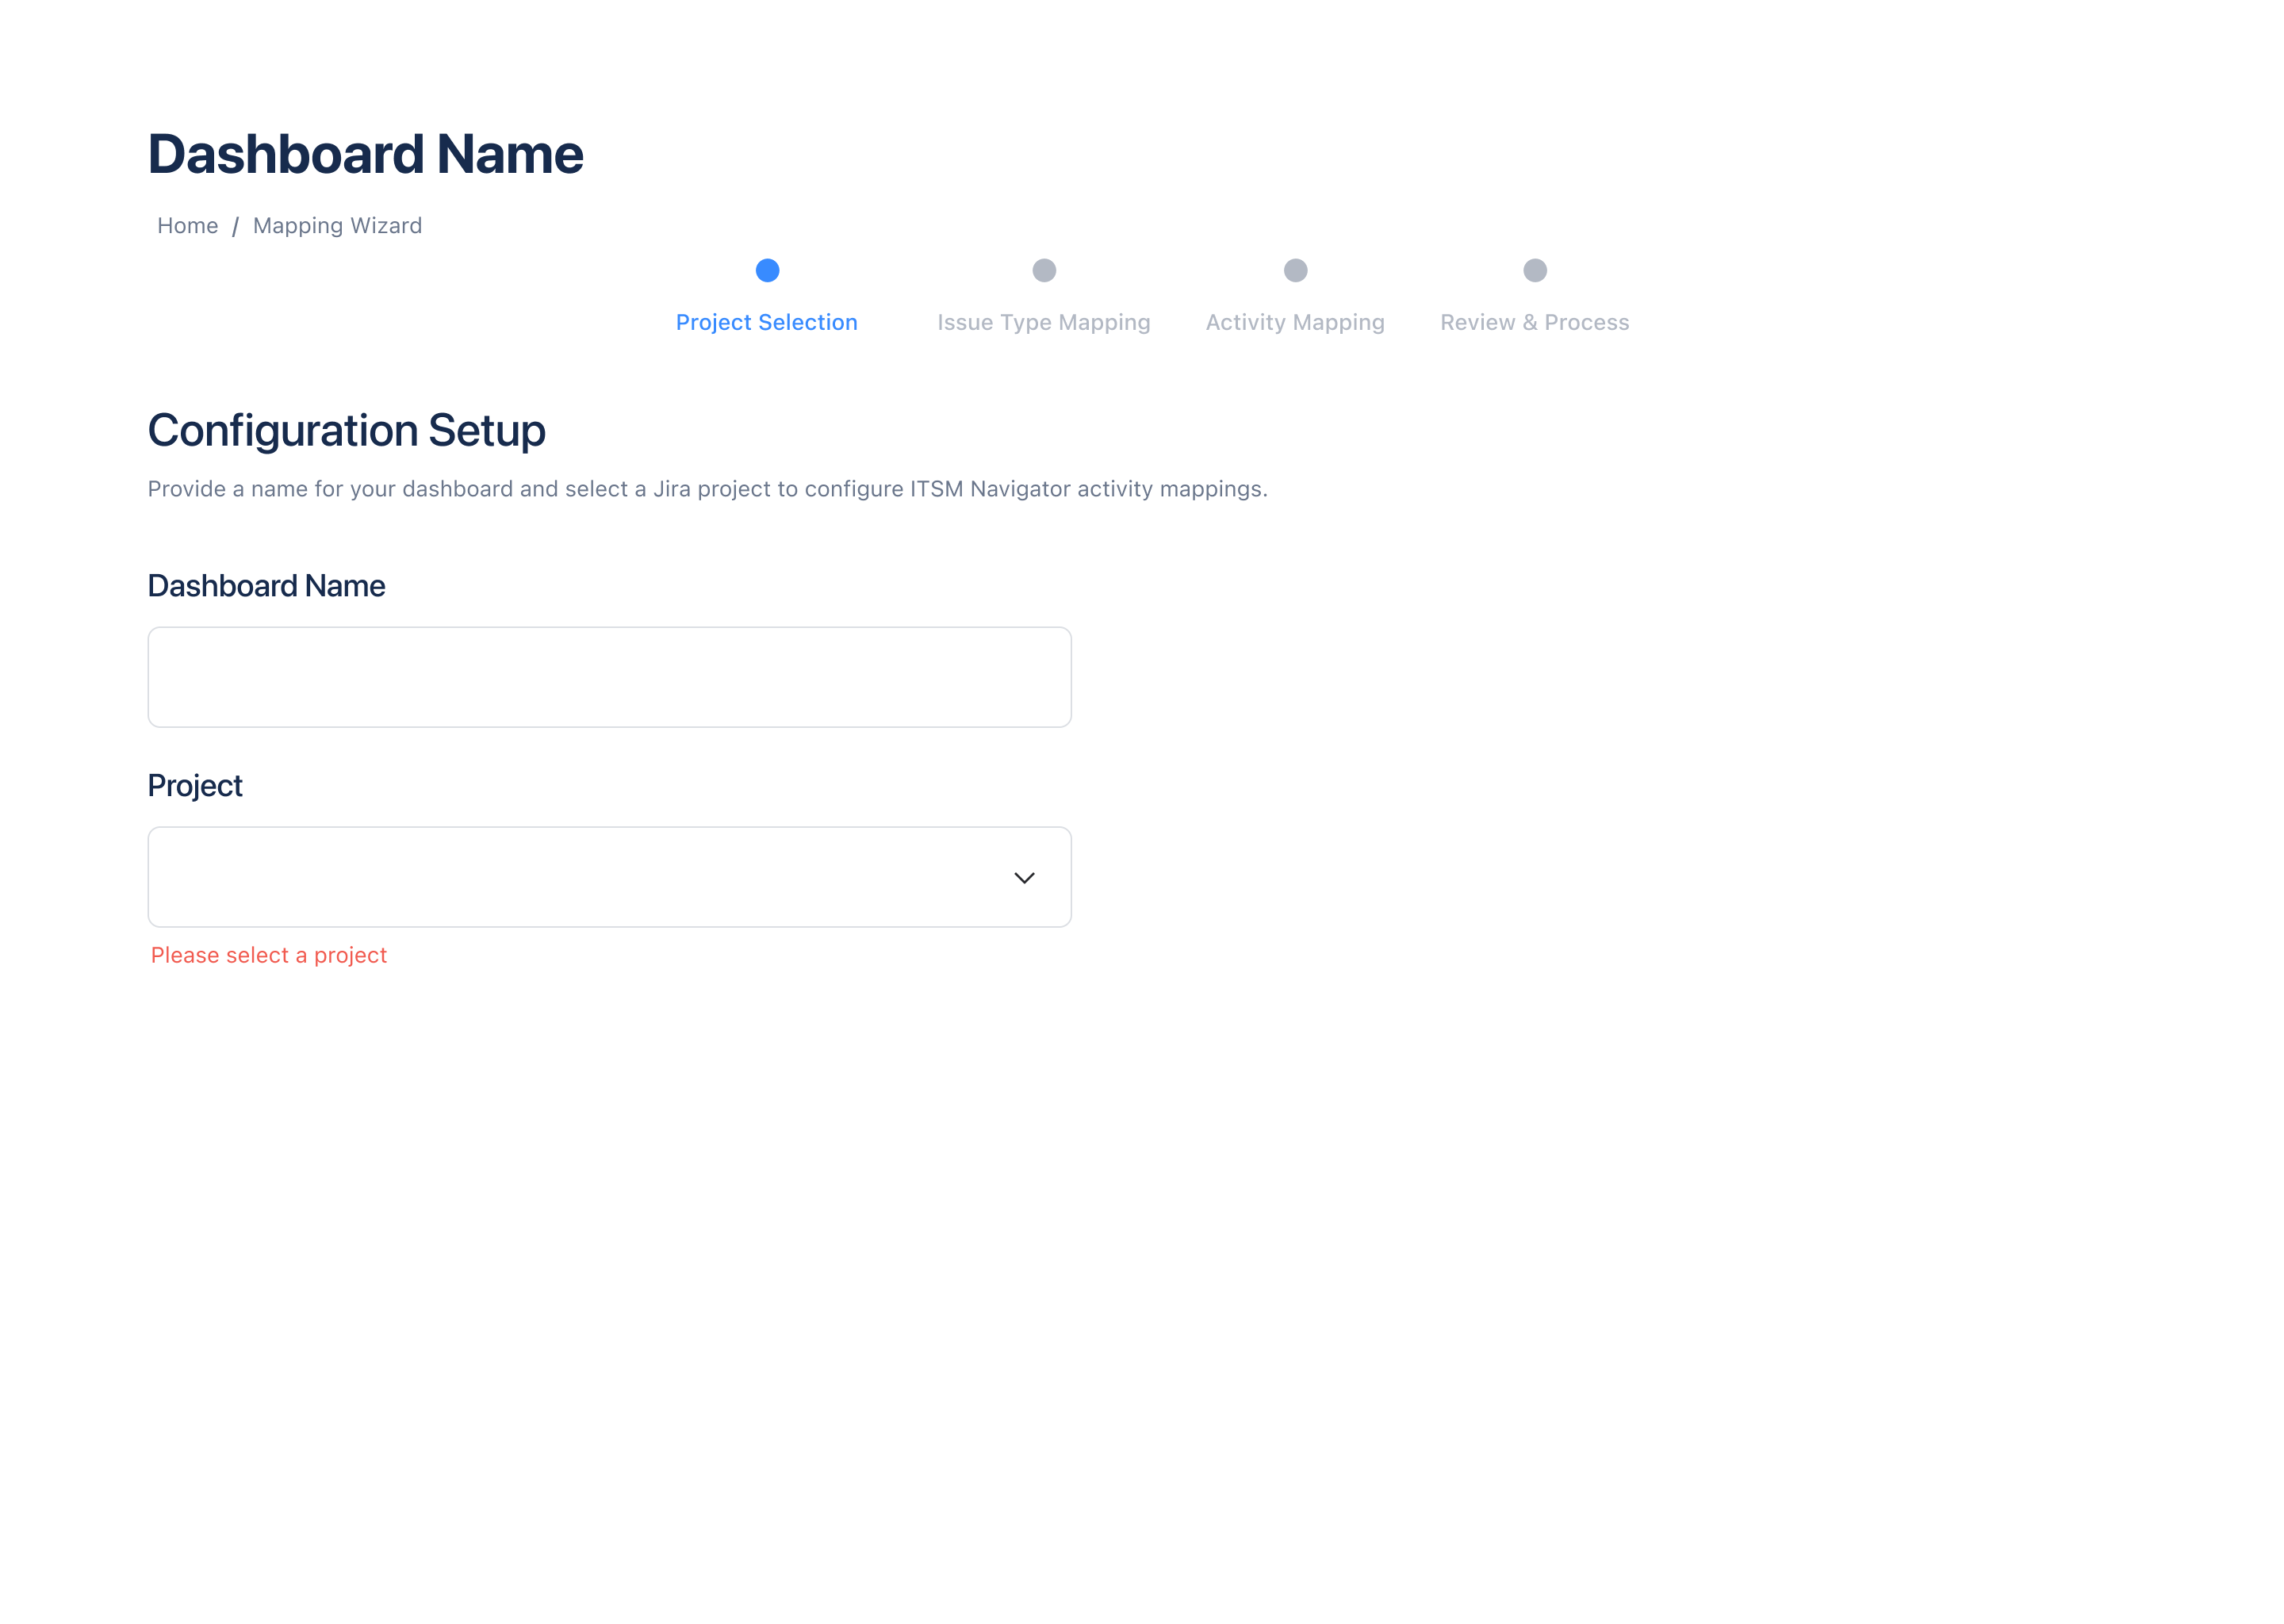This screenshot has height=1624, width=2284.
Task: Click the Home breadcrumb link
Action: [187, 226]
